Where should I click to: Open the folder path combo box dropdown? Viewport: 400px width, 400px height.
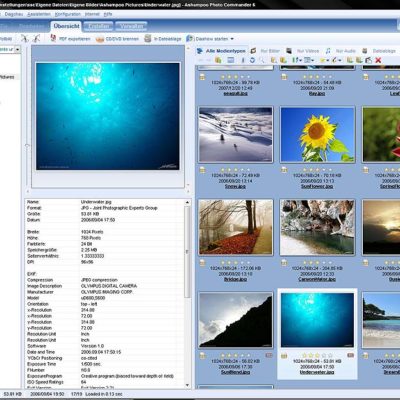[x=17, y=49]
